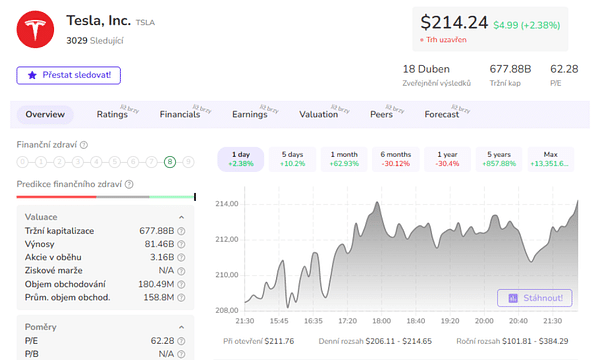Click the star icon in Přestat sledovat button
The width and height of the screenshot is (600, 360).
pos(33,75)
